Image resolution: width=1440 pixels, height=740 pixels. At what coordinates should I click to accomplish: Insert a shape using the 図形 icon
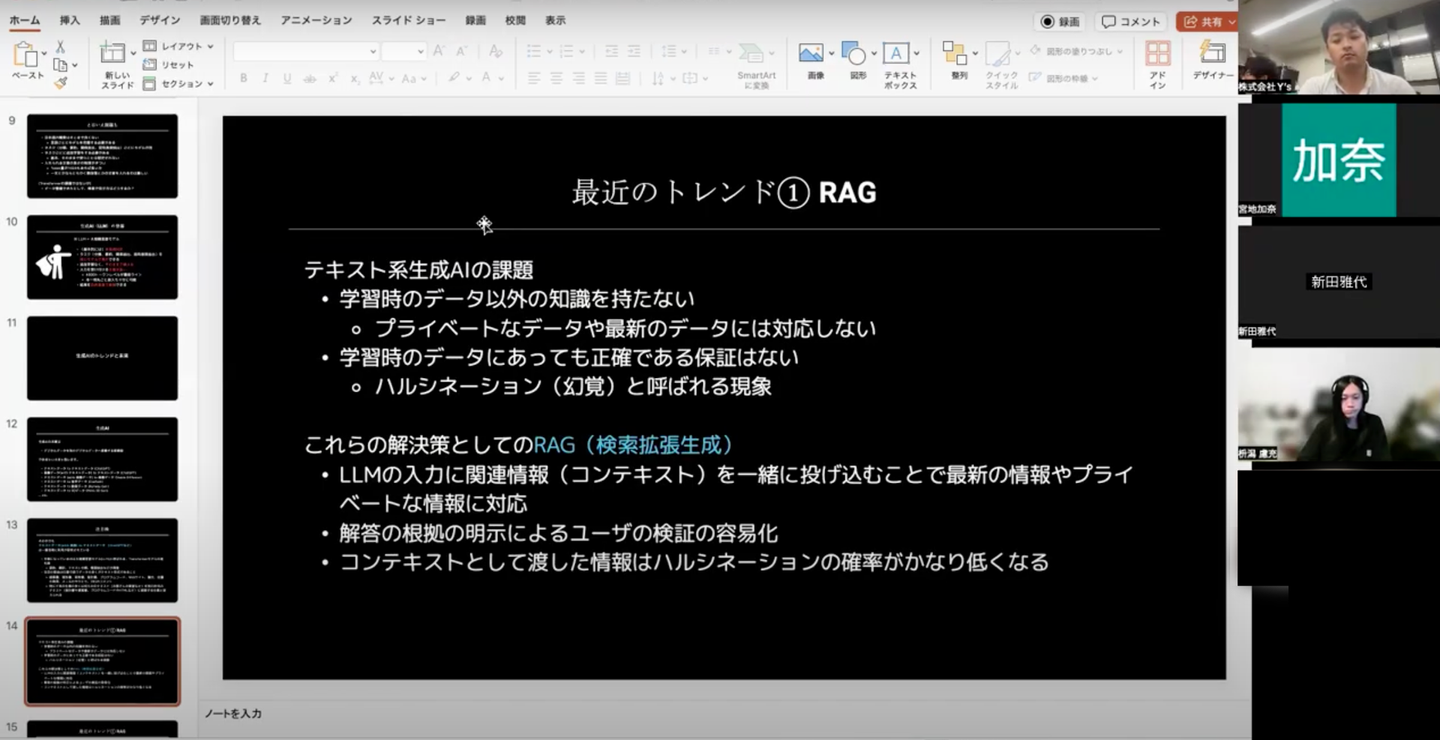[857, 60]
